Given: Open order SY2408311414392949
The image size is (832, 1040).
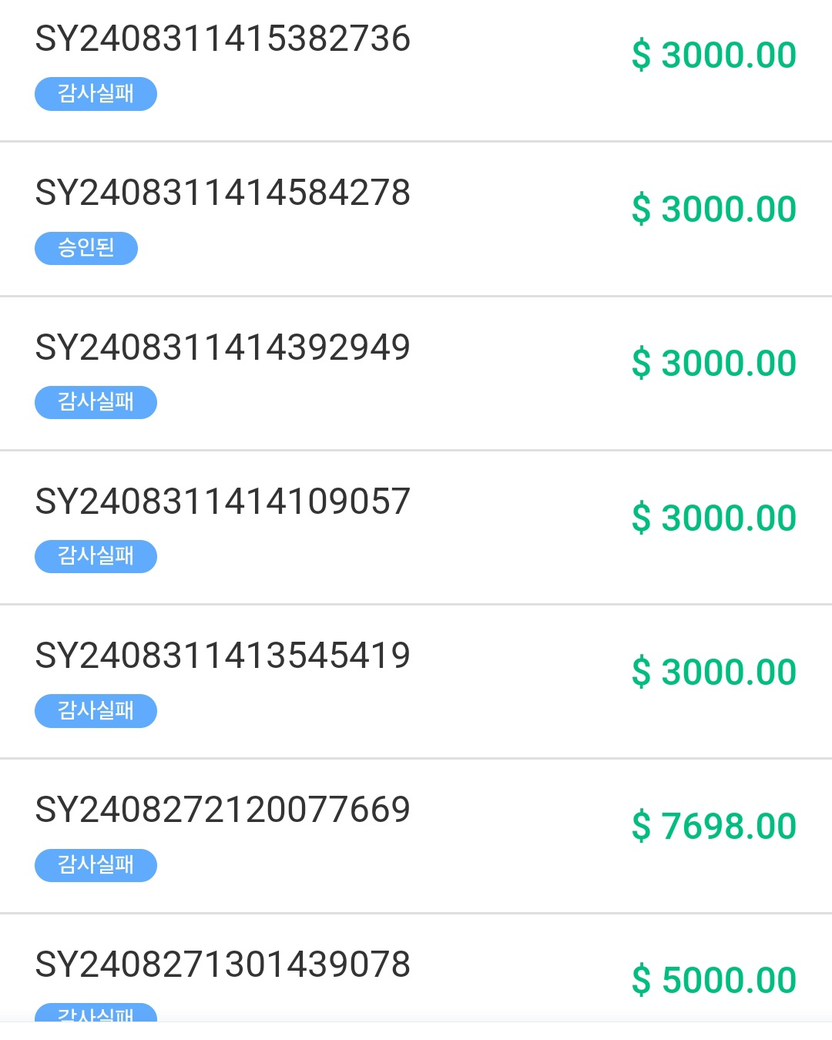Looking at the screenshot, I should coord(223,348).
